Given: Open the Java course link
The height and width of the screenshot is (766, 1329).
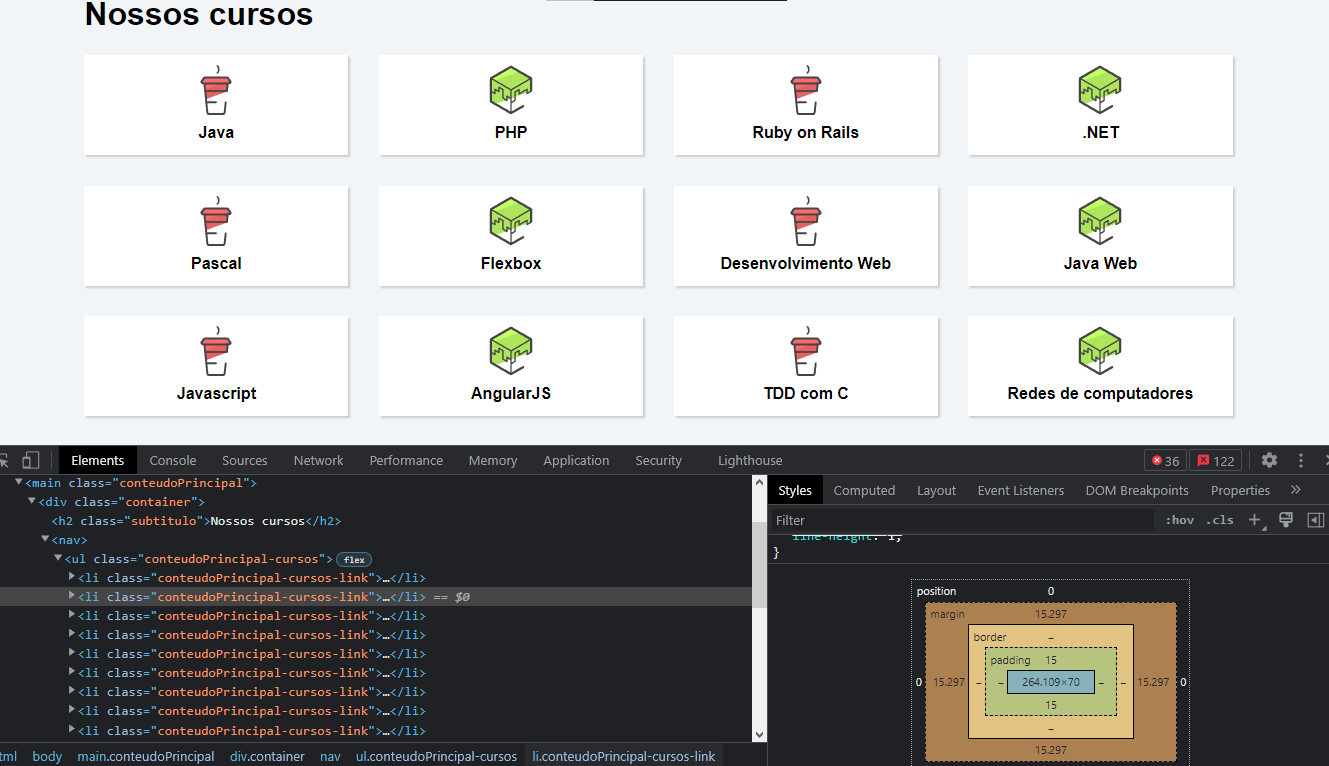Looking at the screenshot, I should point(216,105).
